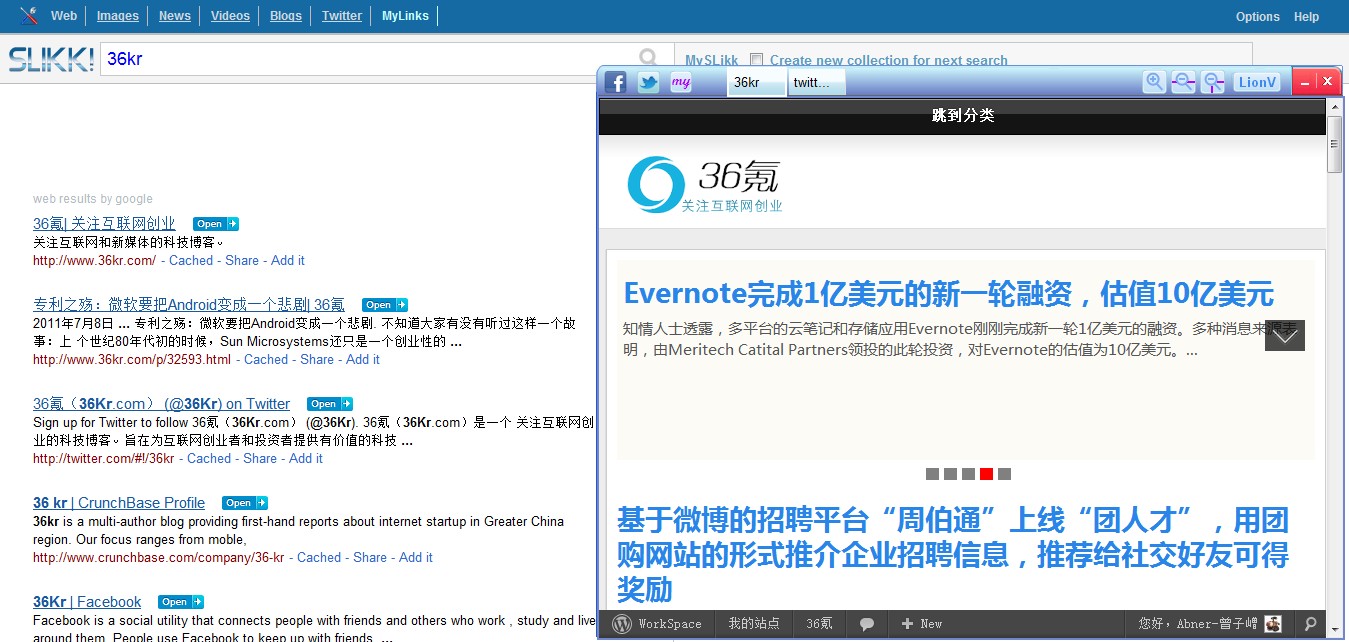Click into the Slikk search input field
The width and height of the screenshot is (1349, 642).
(370, 59)
